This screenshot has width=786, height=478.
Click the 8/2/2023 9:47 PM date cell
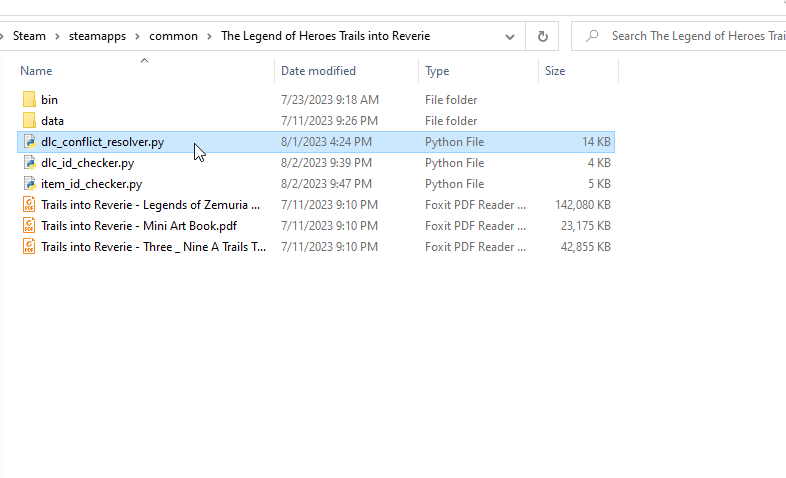[326, 184]
